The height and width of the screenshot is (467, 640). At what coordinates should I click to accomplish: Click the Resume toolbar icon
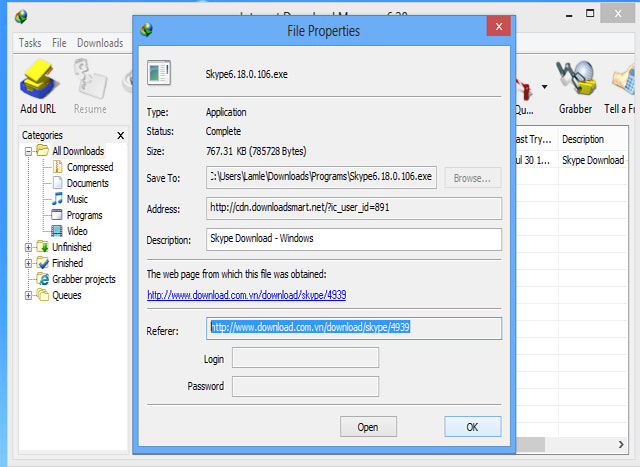(90, 79)
